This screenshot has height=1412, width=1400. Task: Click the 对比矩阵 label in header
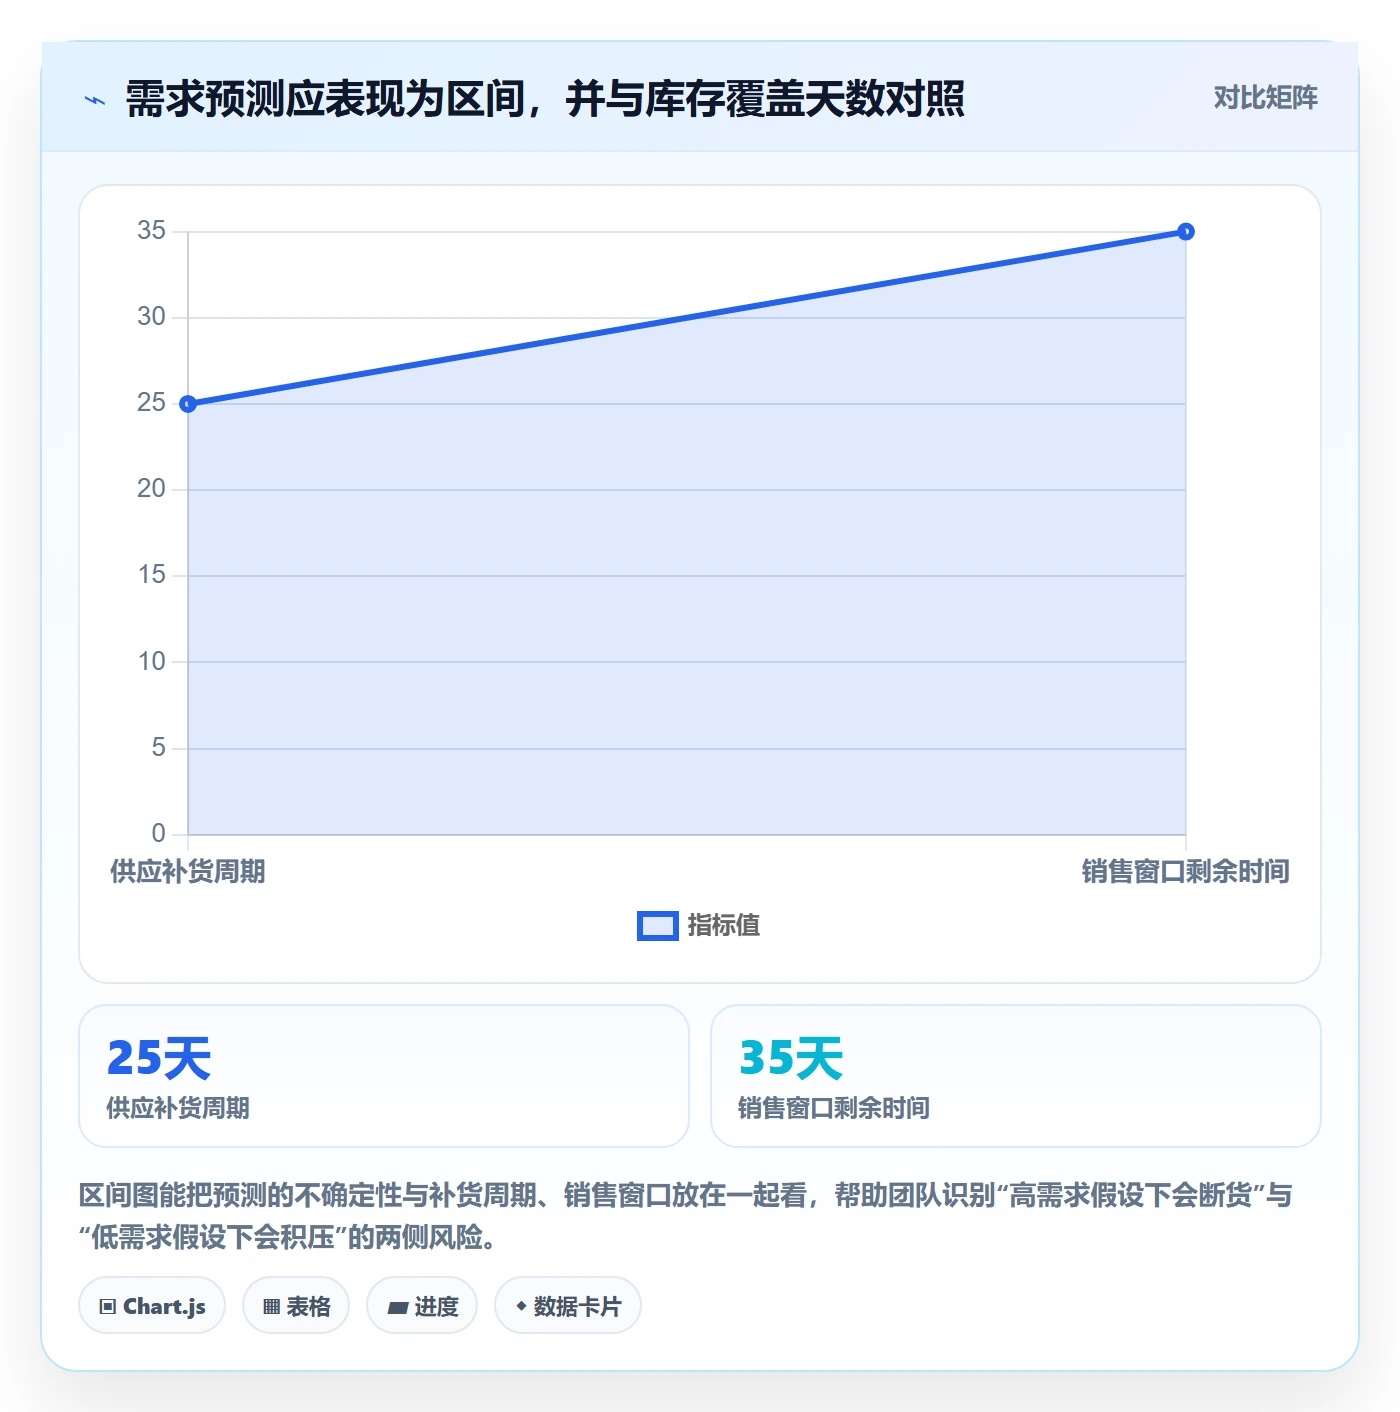click(1265, 98)
